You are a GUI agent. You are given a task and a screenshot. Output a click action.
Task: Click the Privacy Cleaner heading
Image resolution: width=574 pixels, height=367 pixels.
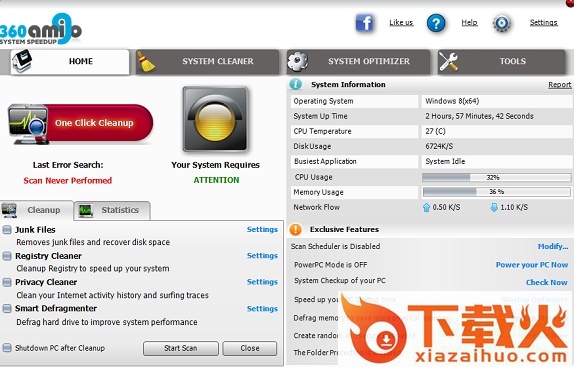(46, 282)
